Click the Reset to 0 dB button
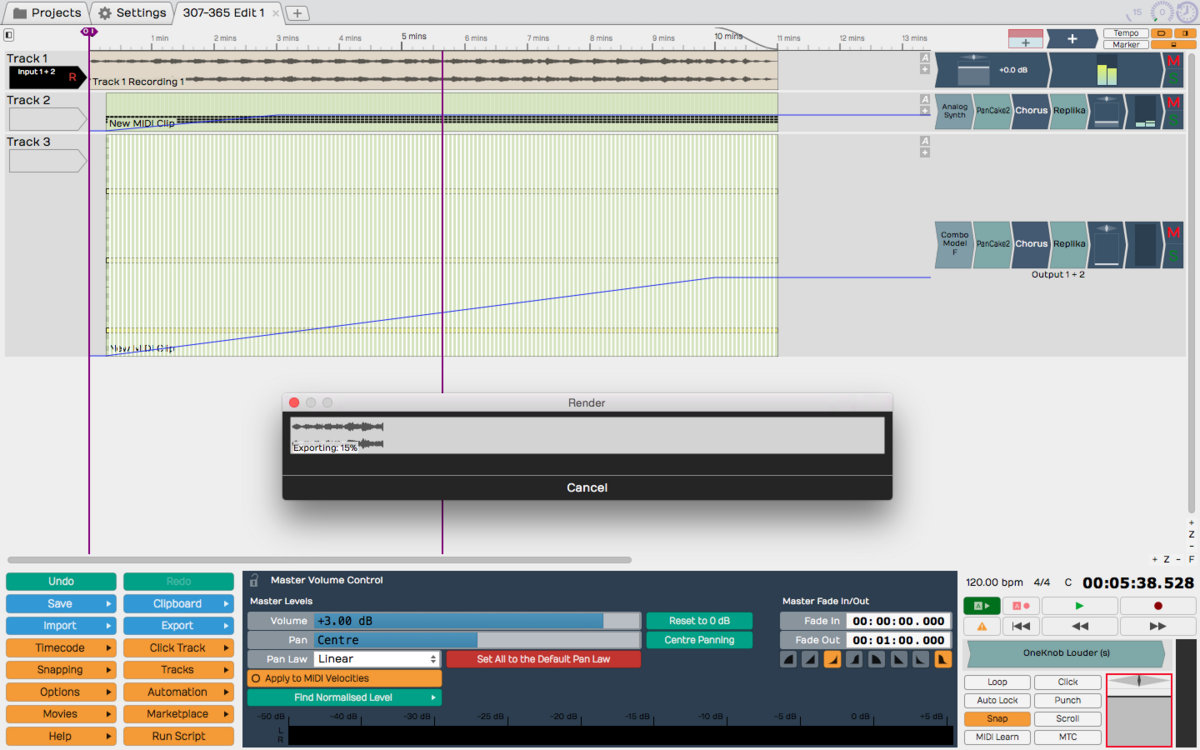The width and height of the screenshot is (1200, 750). tap(698, 621)
